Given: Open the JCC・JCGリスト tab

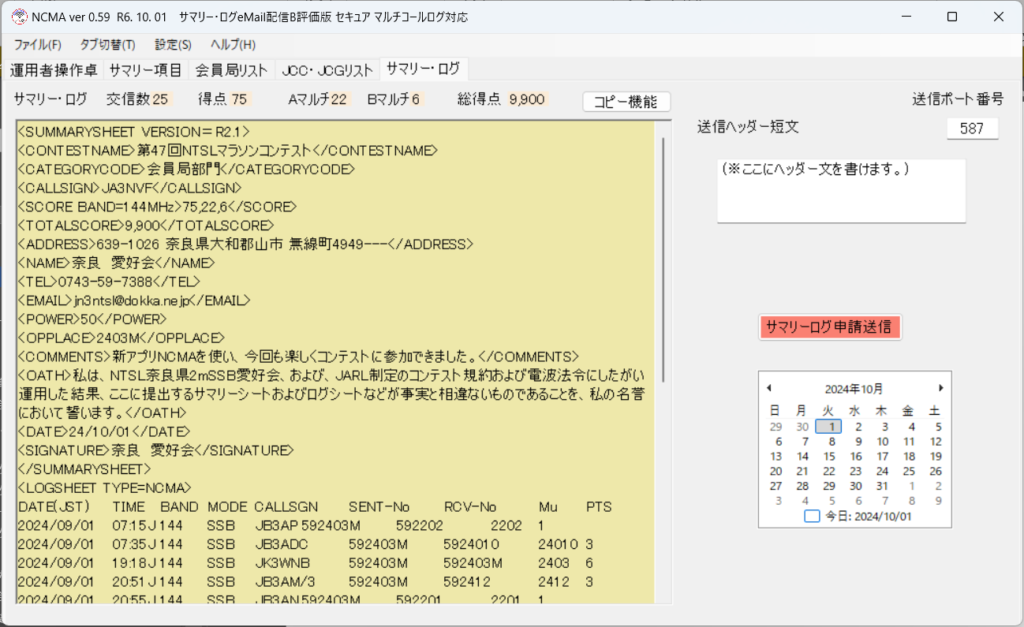Looking at the screenshot, I should pyautogui.click(x=327, y=70).
